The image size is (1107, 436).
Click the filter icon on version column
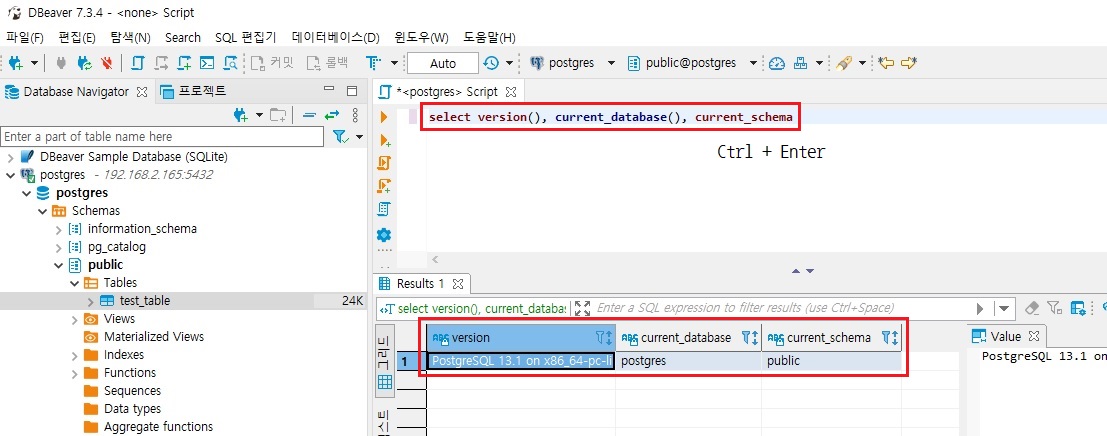604,338
